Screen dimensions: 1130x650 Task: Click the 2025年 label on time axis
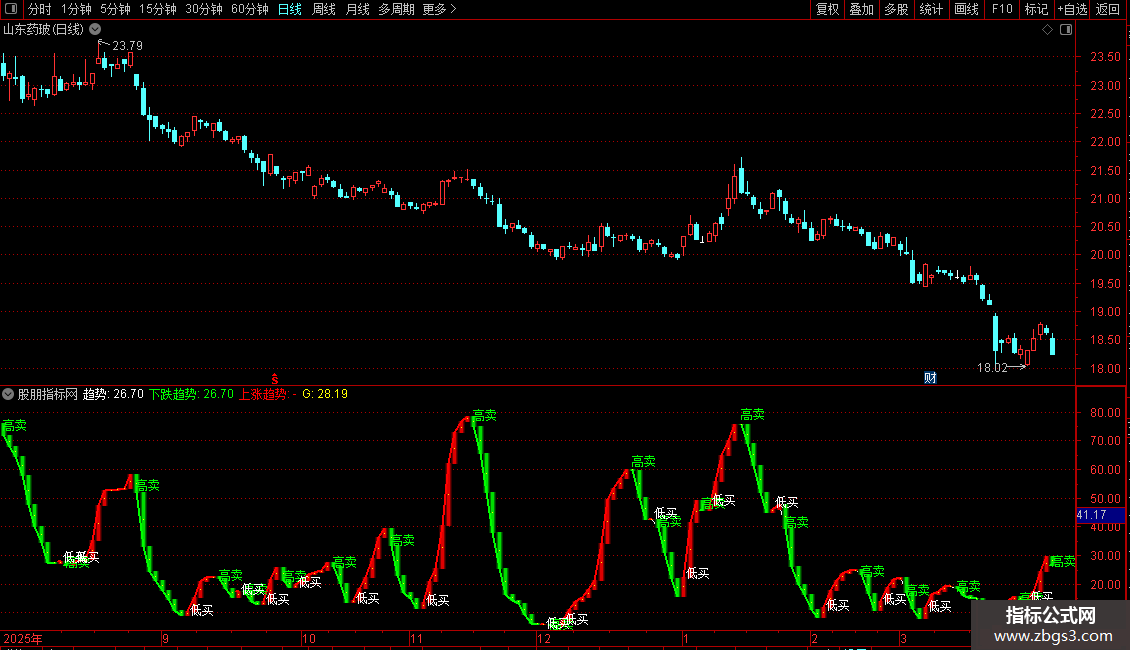23,638
